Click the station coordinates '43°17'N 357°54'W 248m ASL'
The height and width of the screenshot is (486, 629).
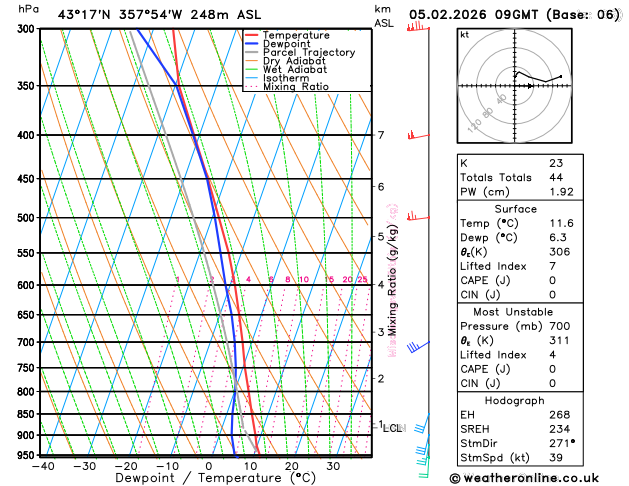pos(159,15)
